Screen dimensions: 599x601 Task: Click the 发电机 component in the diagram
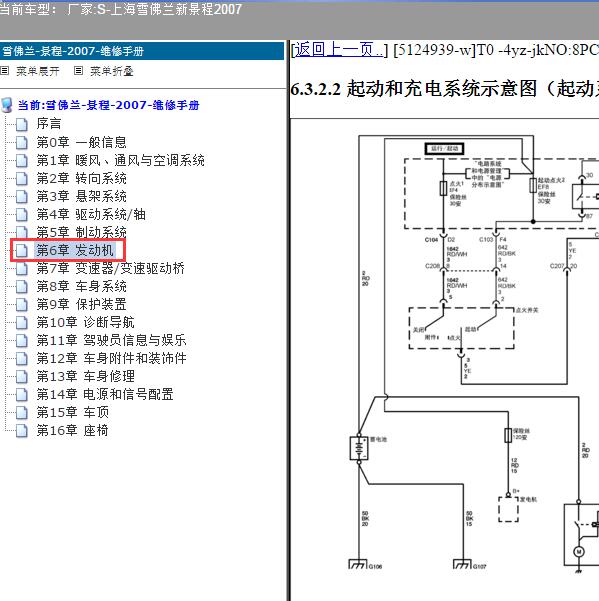pyautogui.click(x=508, y=509)
